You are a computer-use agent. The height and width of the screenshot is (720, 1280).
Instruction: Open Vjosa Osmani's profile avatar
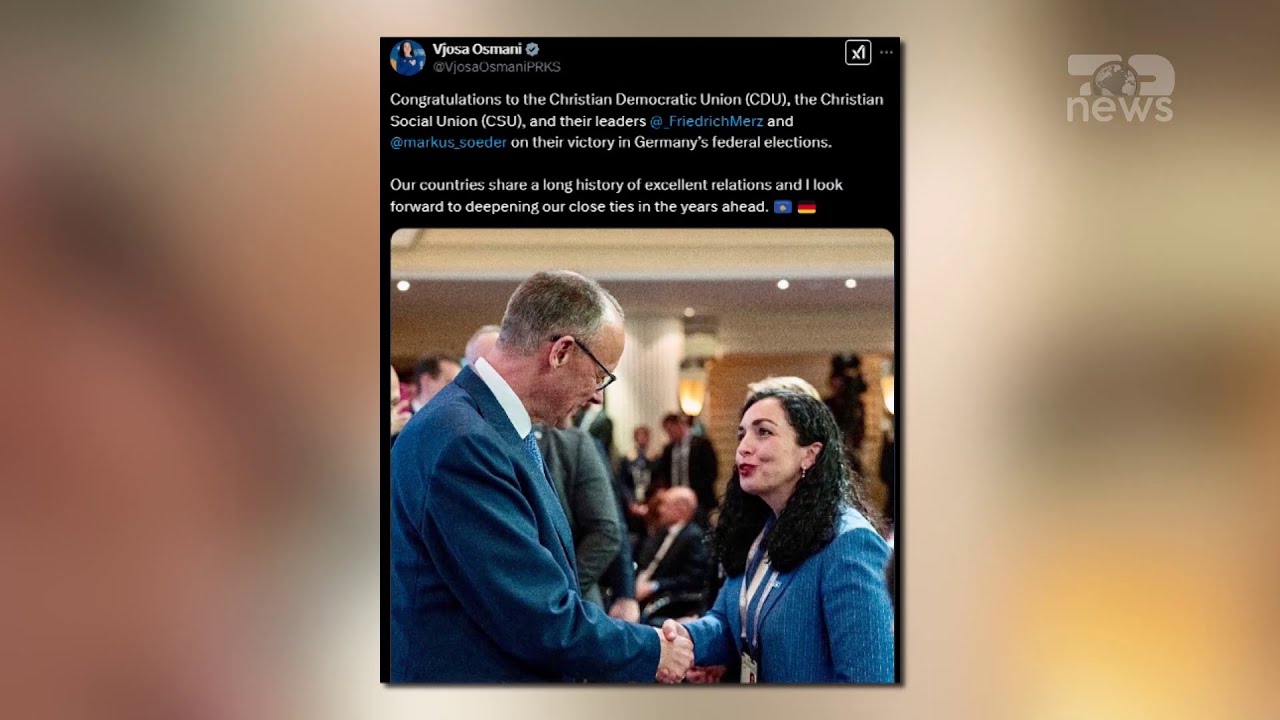click(x=408, y=58)
